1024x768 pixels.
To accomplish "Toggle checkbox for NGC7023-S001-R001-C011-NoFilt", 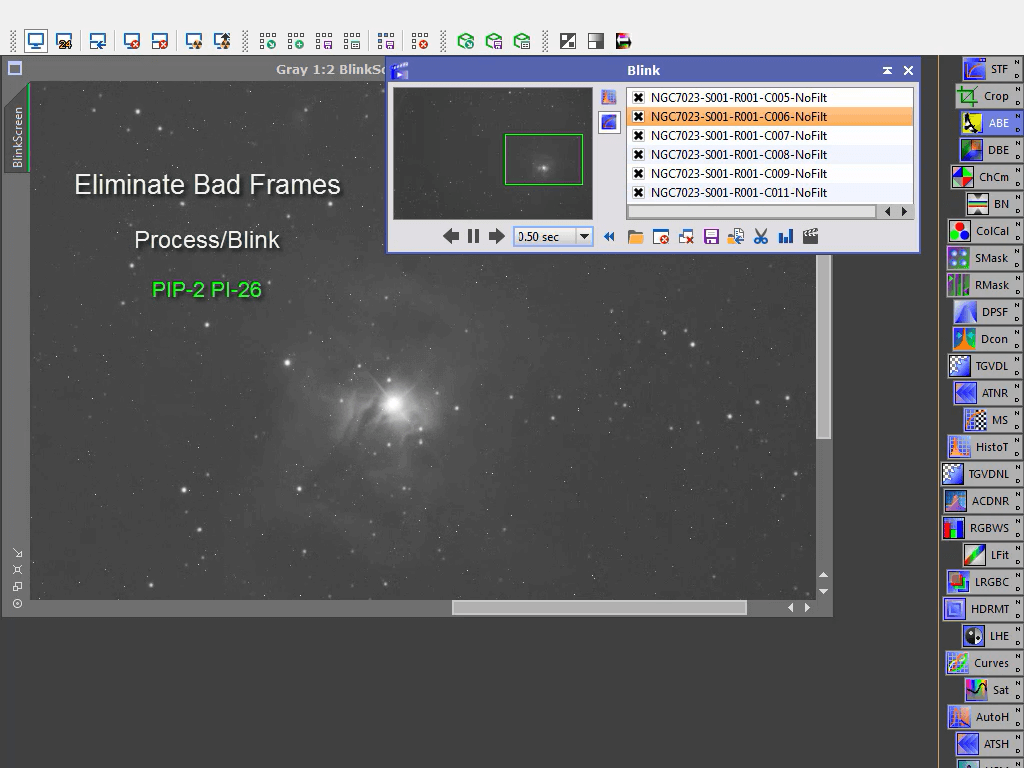I will tap(638, 193).
